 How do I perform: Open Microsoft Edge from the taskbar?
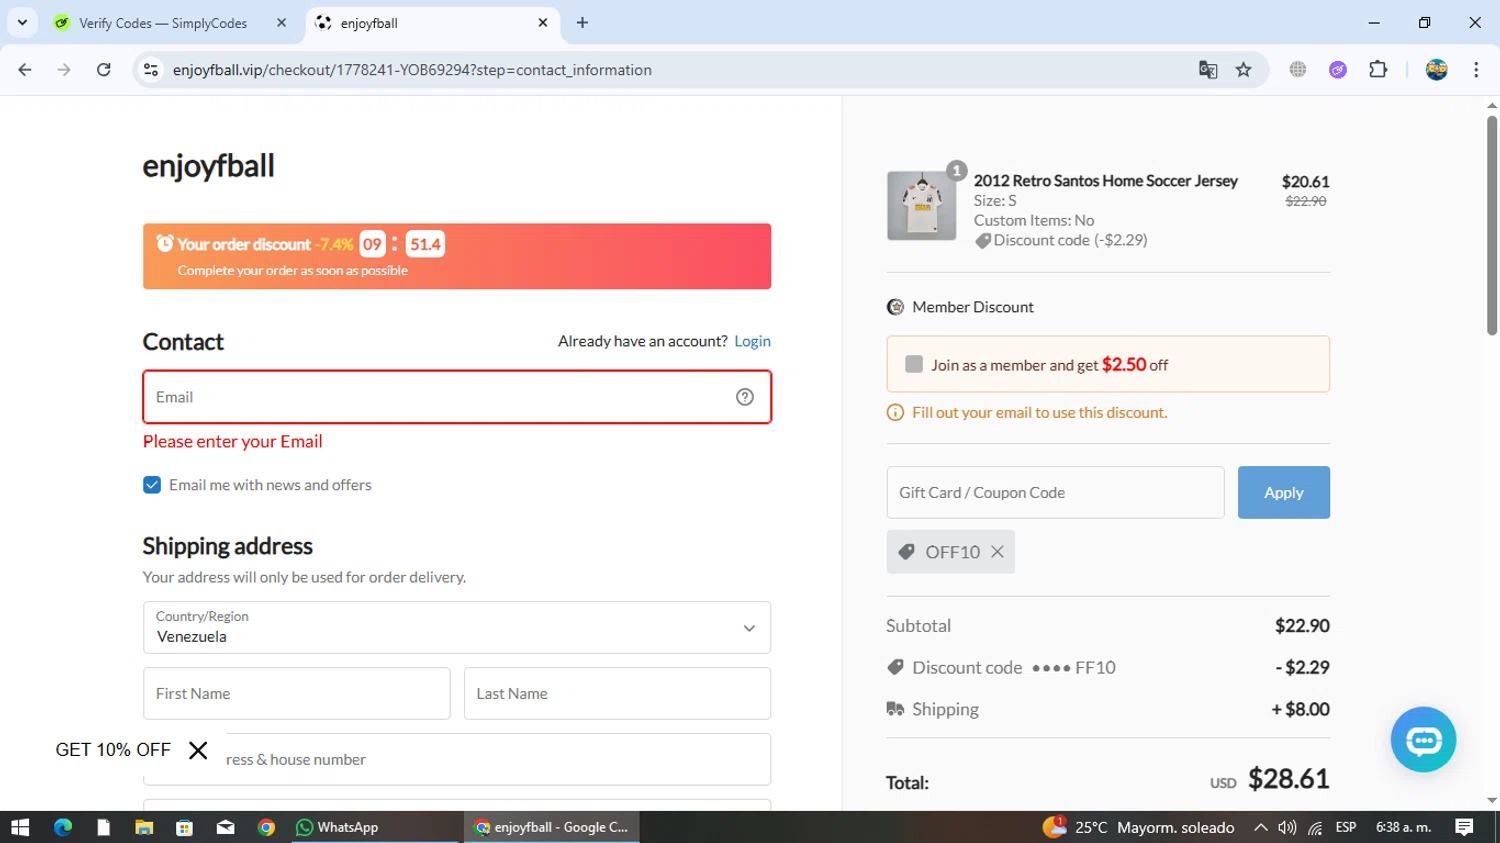pyautogui.click(x=63, y=828)
